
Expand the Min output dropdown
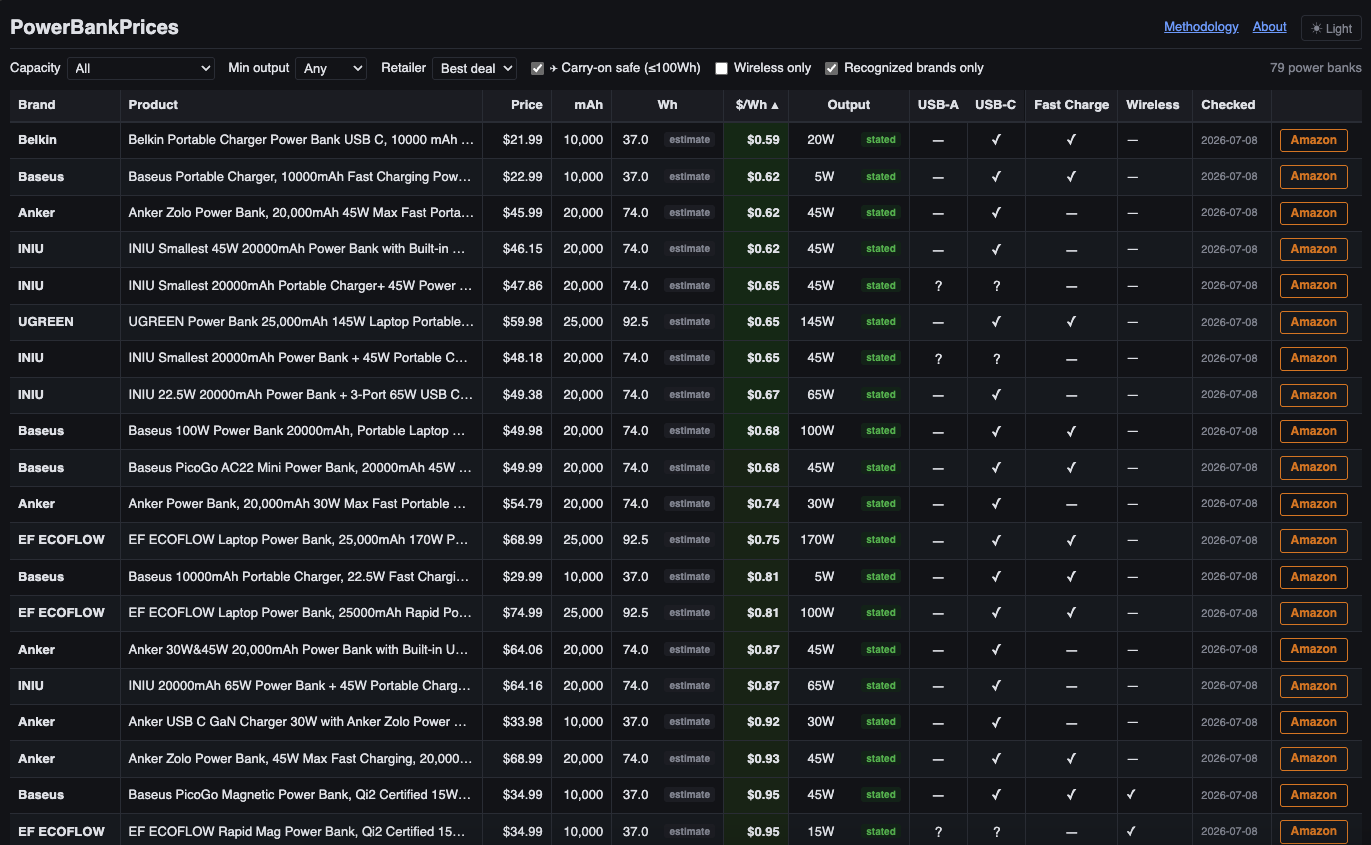click(331, 68)
